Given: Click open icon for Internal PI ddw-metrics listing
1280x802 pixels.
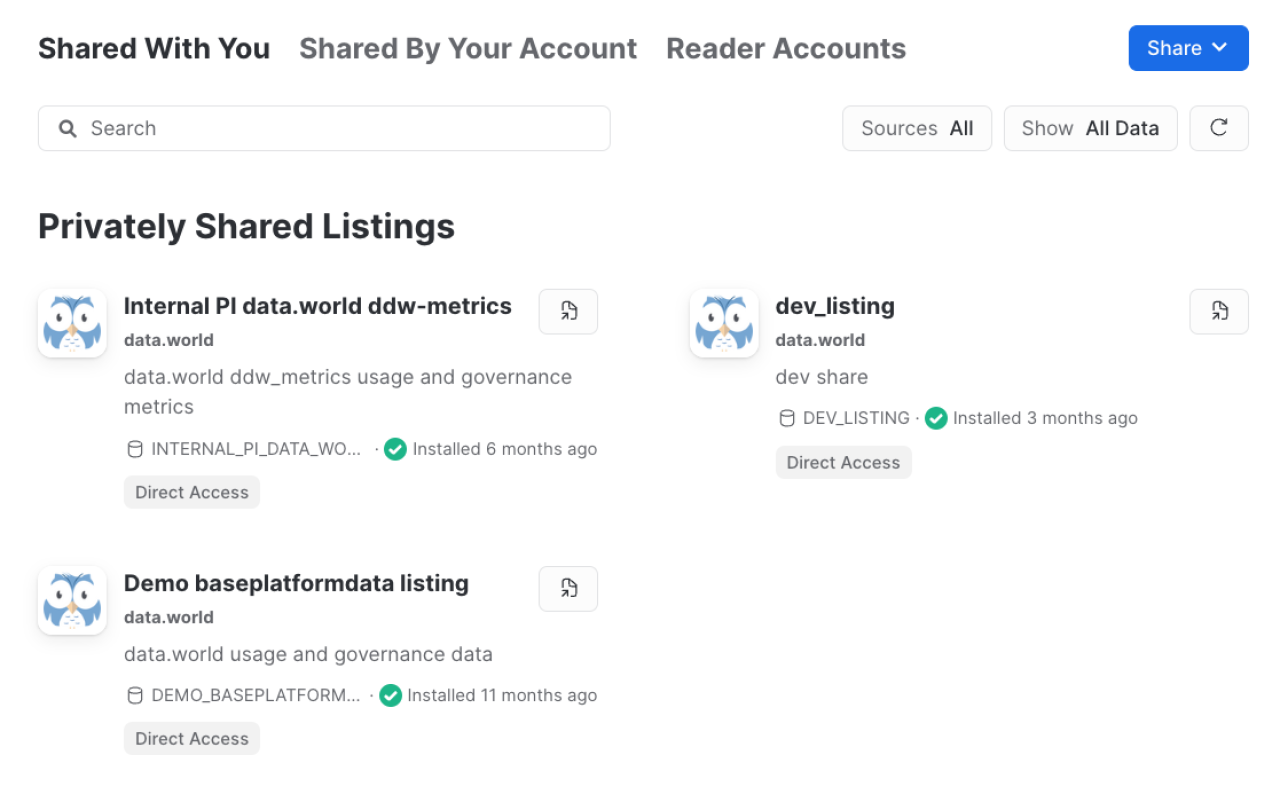Looking at the screenshot, I should (x=568, y=311).
